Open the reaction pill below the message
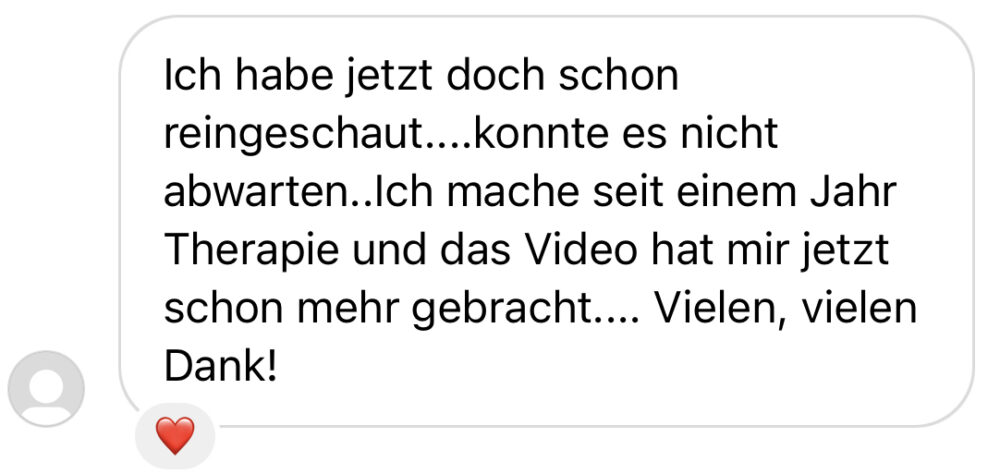Image resolution: width=1000 pixels, height=474 pixels. click(175, 436)
